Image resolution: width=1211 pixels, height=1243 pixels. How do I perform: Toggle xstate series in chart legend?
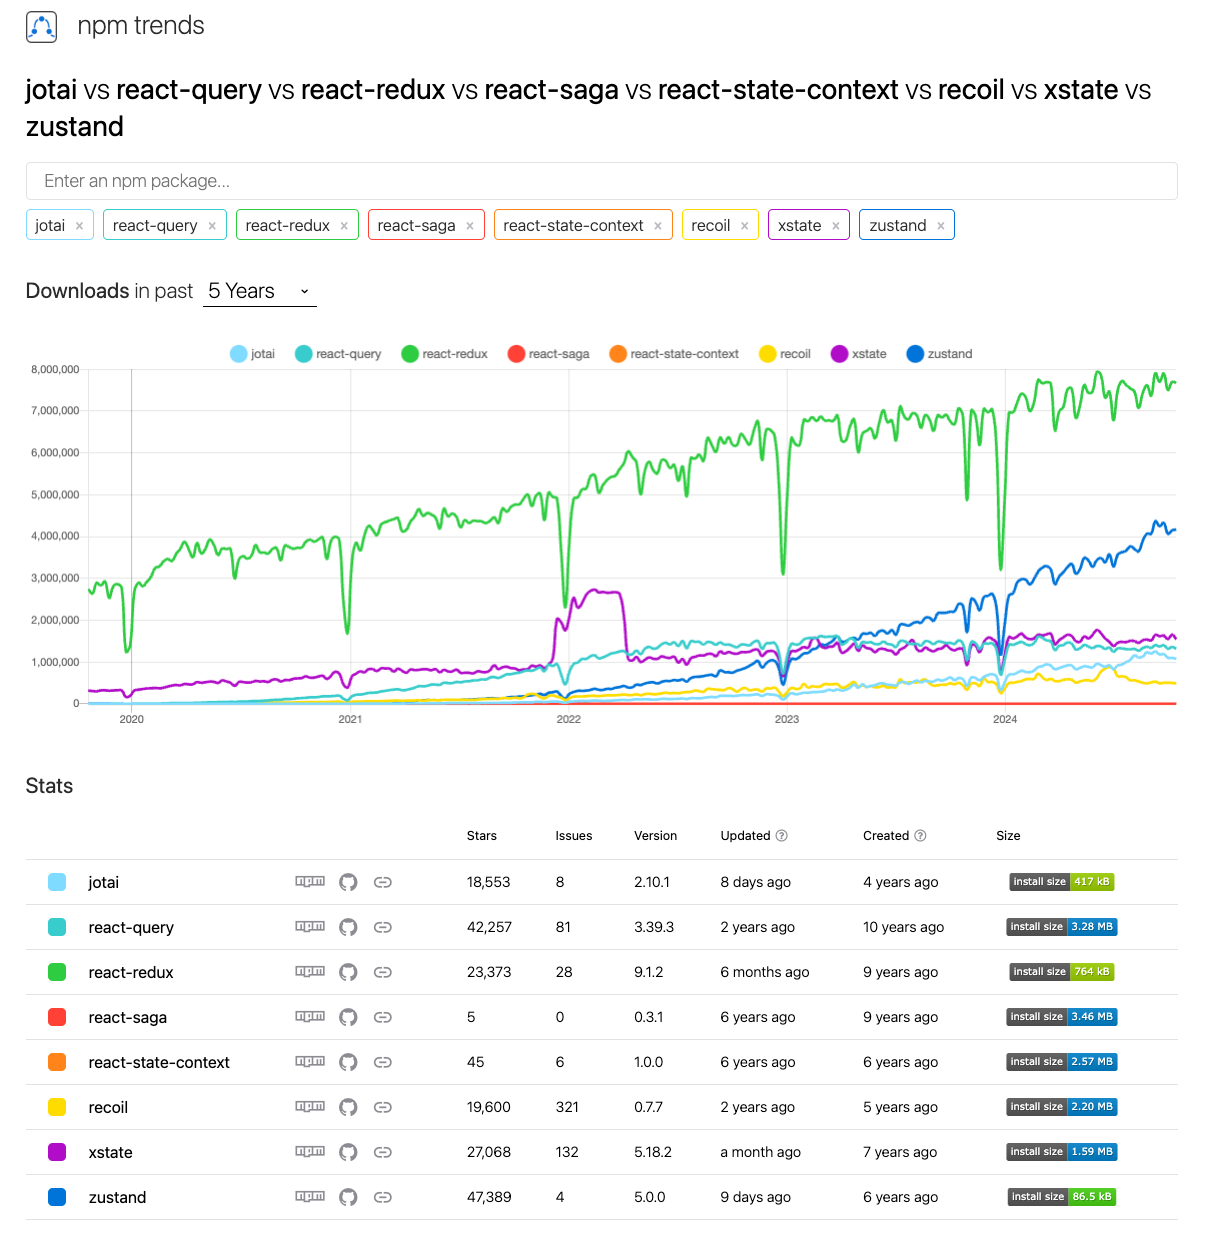859,354
